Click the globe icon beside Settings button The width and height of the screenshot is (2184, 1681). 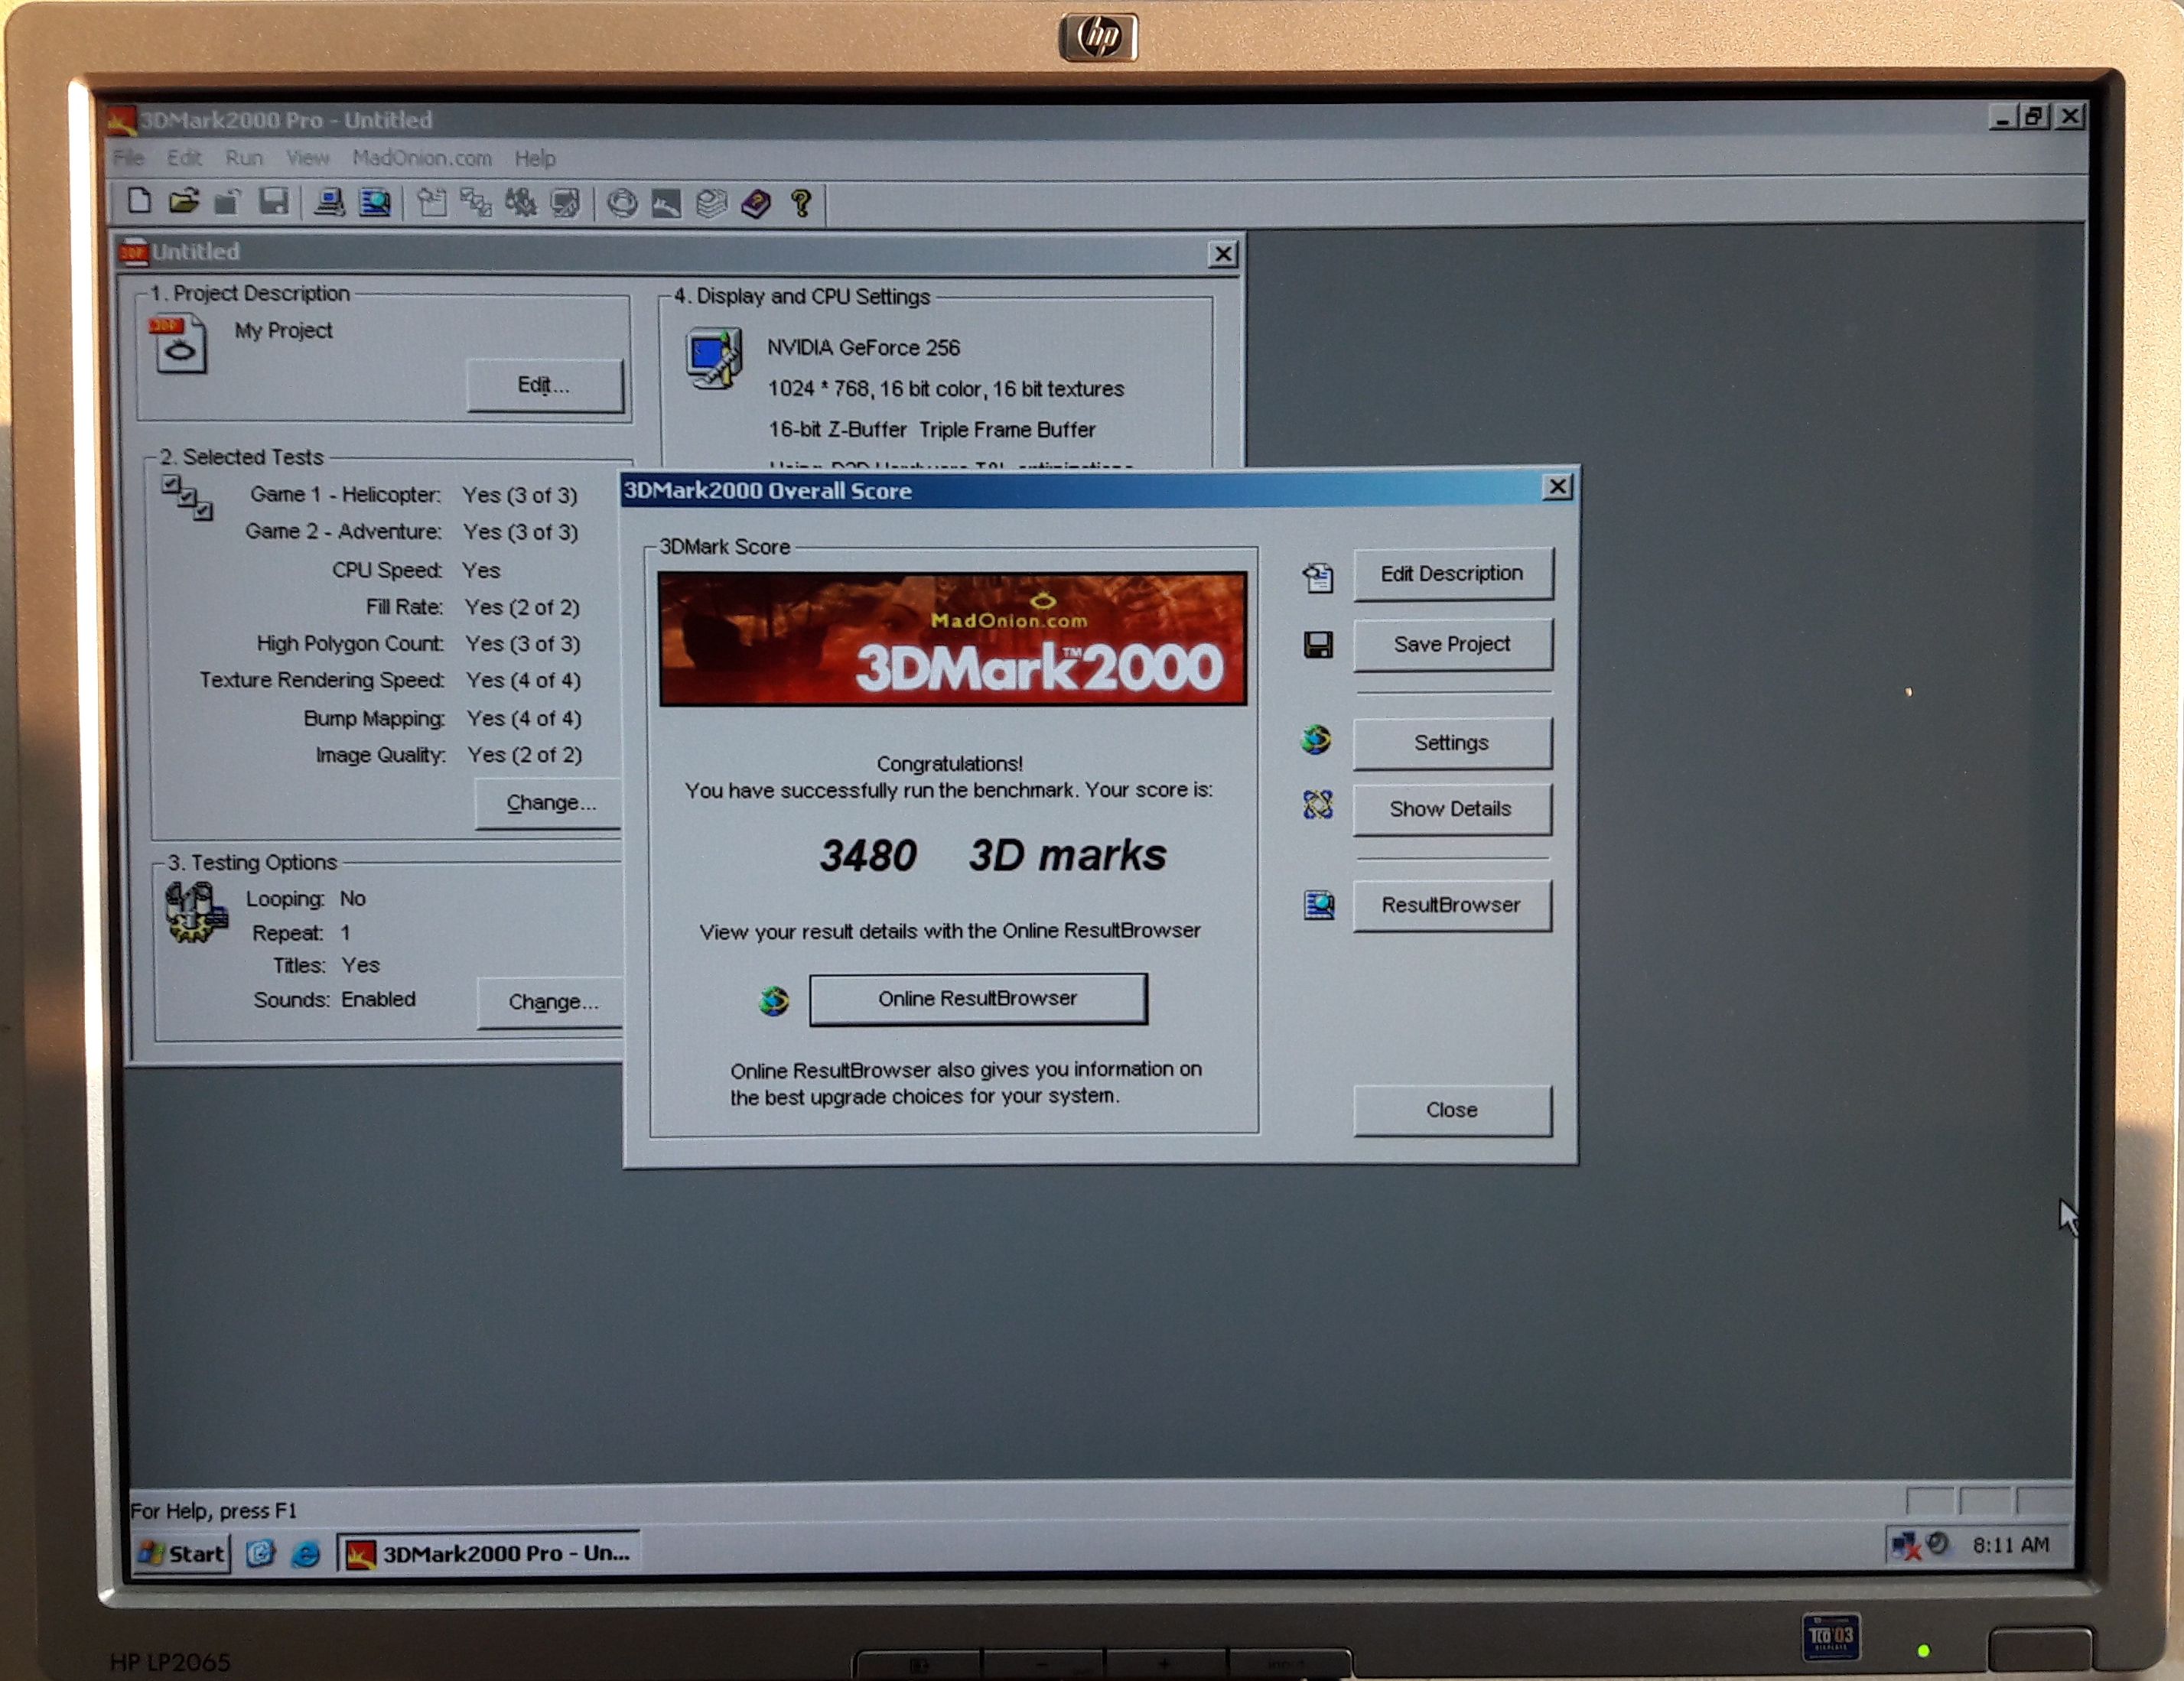pos(1317,740)
